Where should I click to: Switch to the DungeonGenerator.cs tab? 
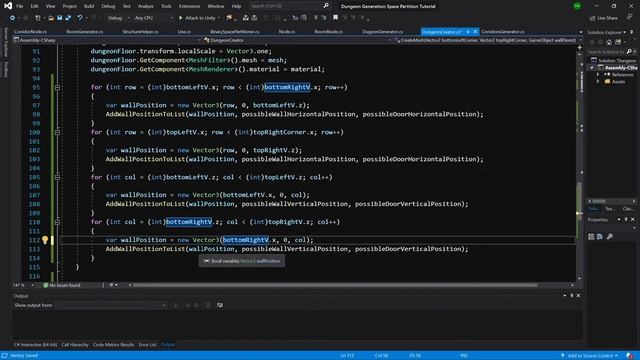pos(382,31)
